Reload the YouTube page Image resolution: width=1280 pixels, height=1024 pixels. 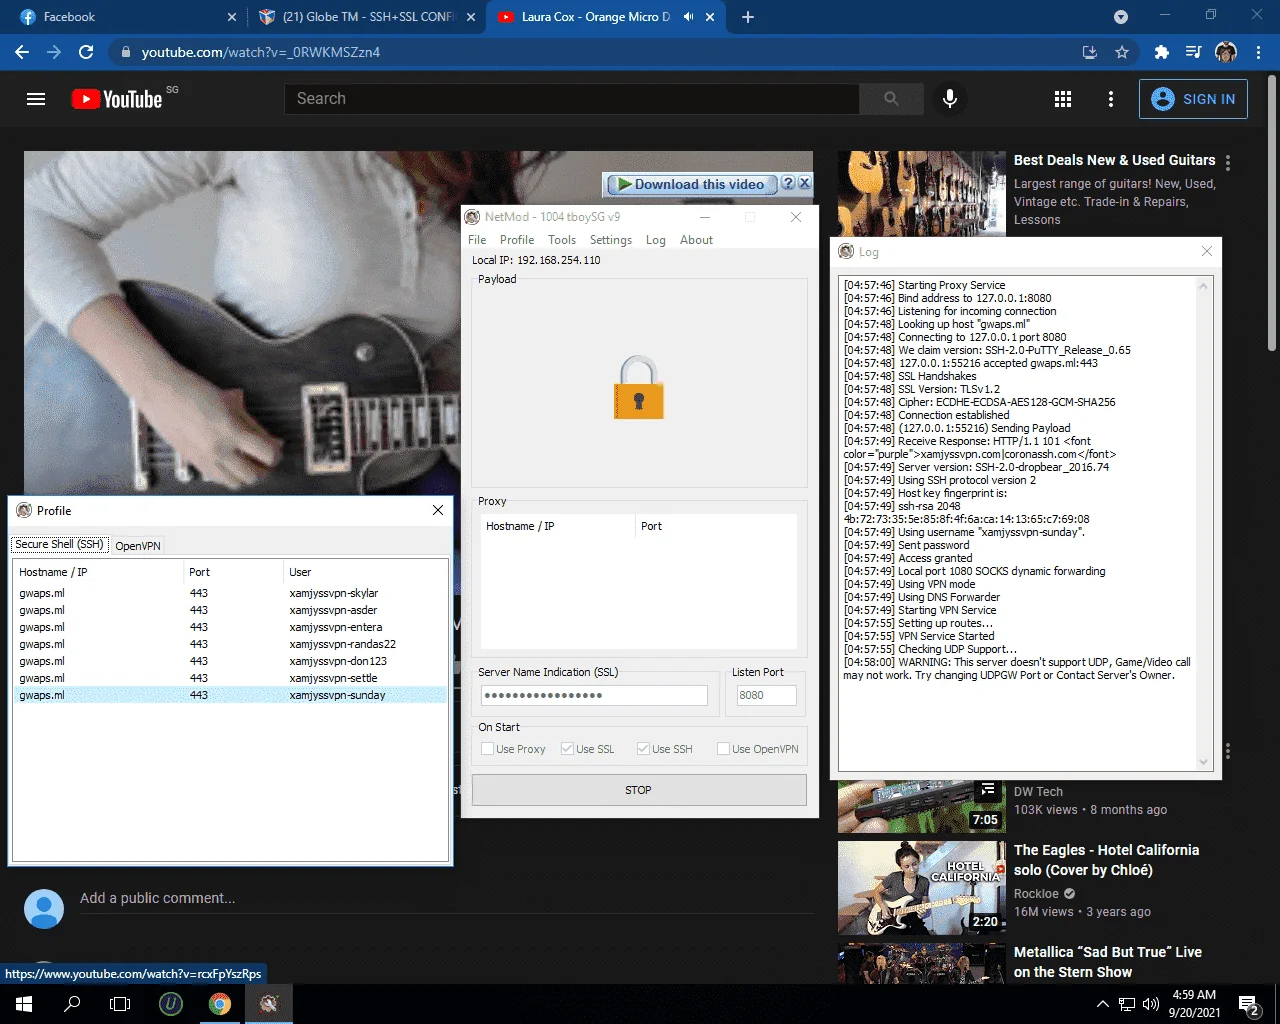86,52
